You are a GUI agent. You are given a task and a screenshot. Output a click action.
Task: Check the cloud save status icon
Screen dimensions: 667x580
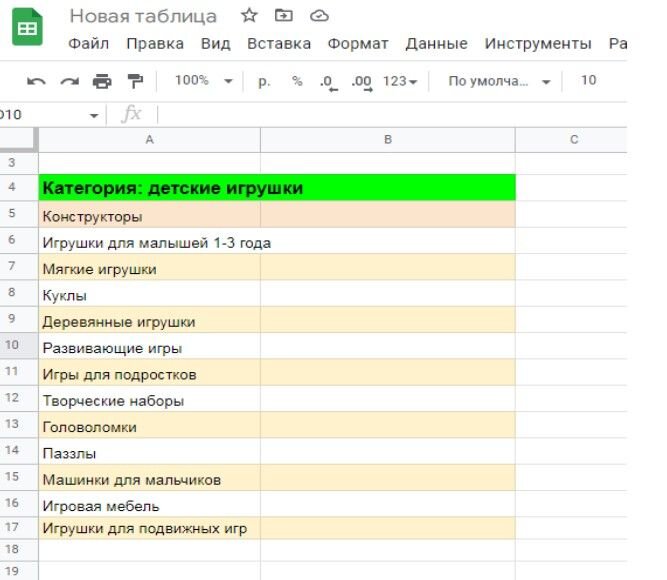click(x=319, y=16)
